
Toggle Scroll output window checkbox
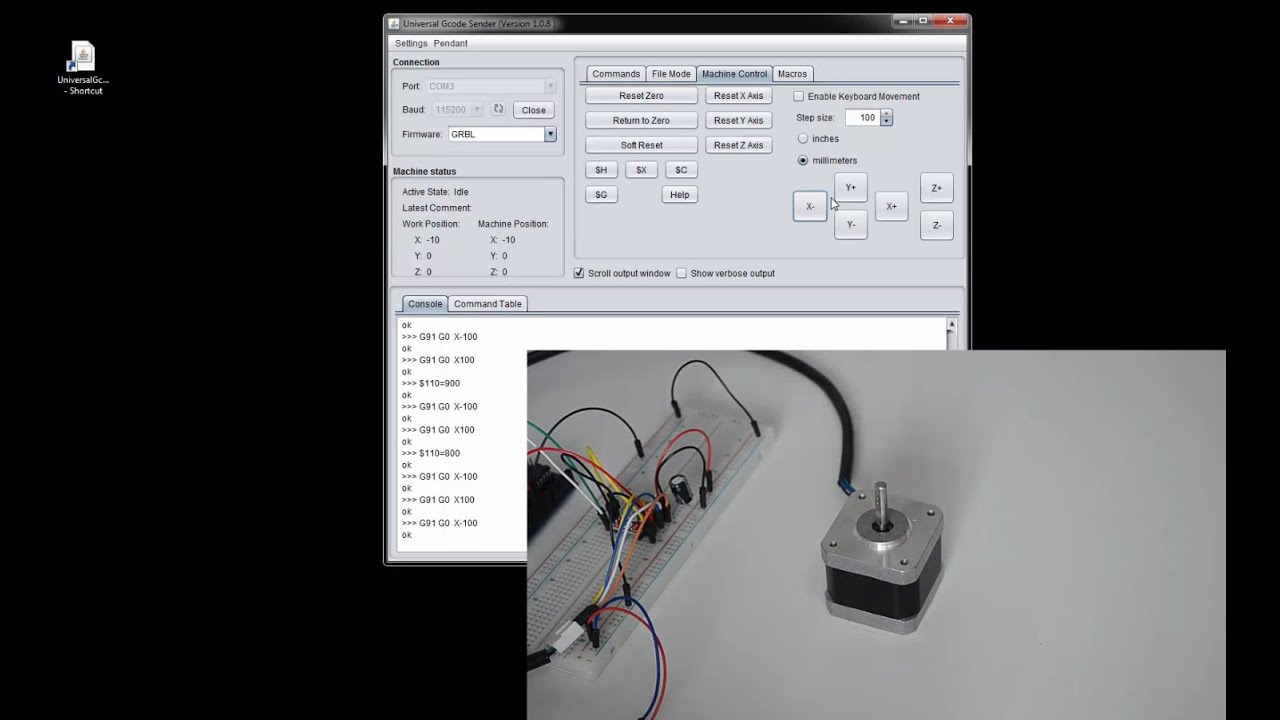point(579,273)
